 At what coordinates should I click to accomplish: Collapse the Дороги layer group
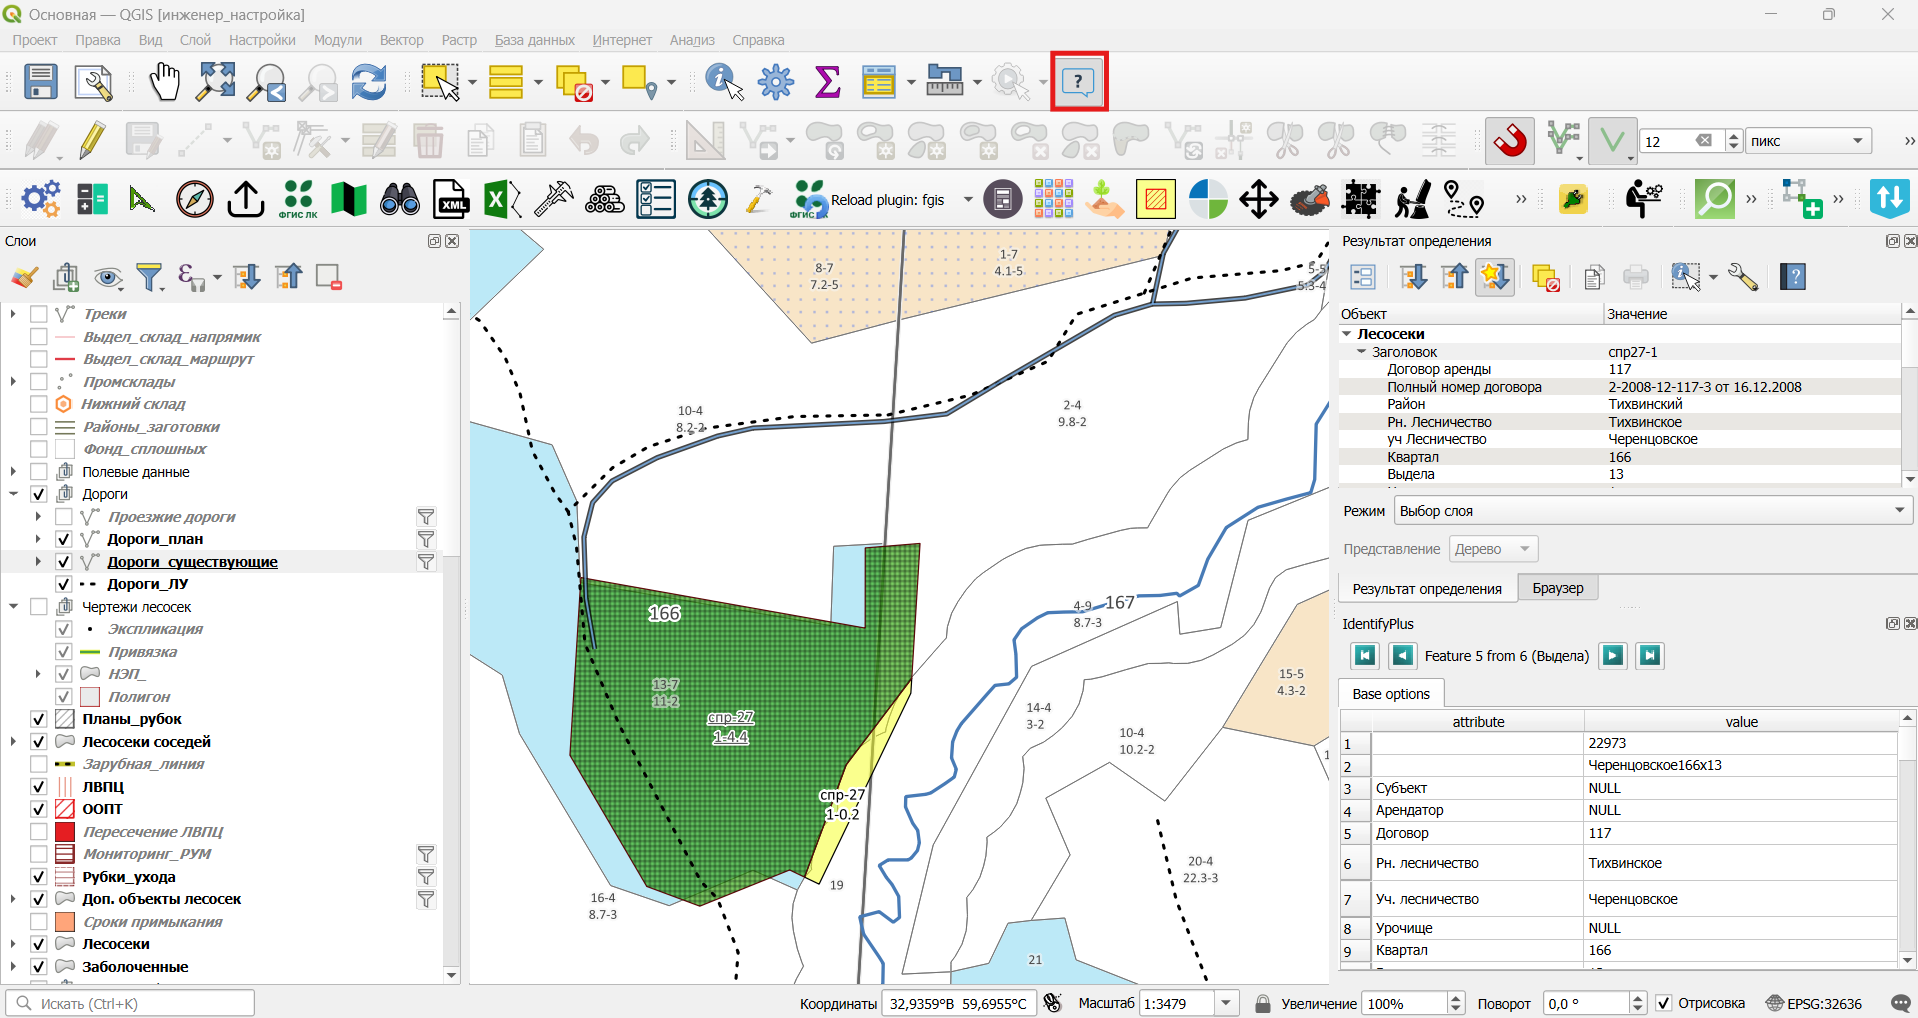pos(14,494)
